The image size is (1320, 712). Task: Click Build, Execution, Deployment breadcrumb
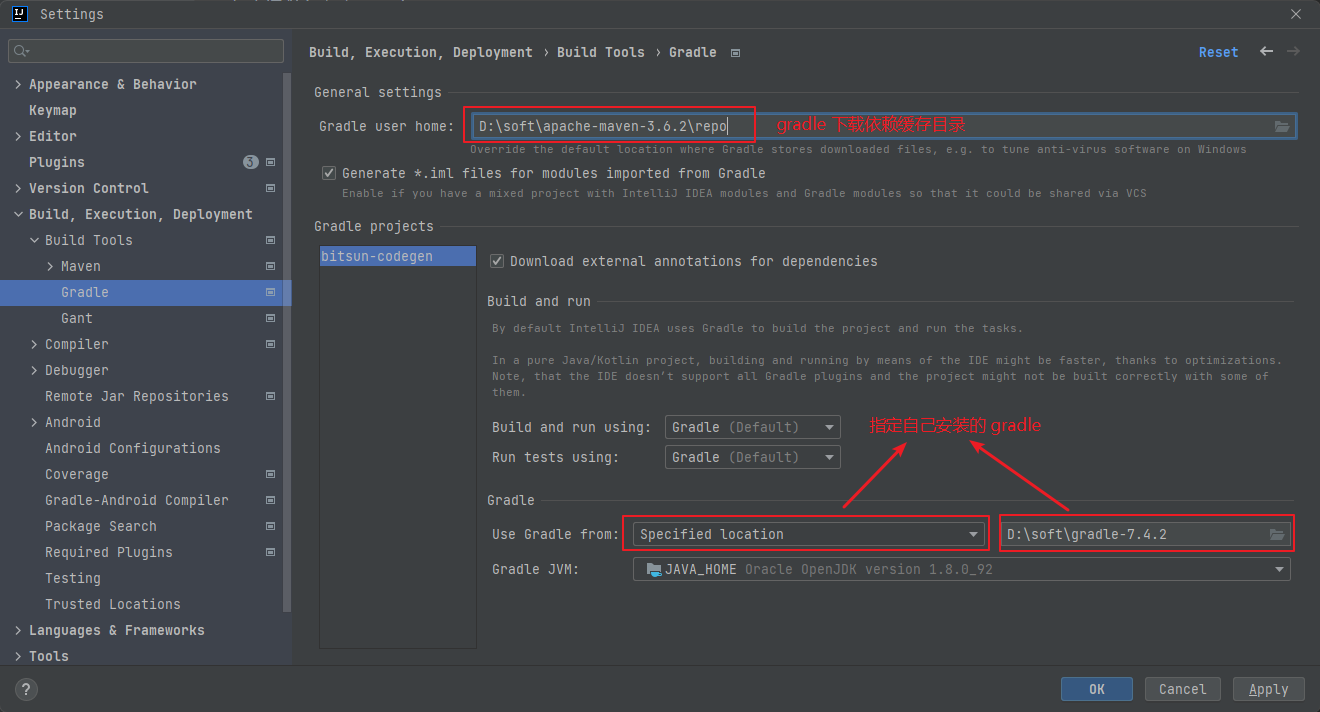[421, 52]
